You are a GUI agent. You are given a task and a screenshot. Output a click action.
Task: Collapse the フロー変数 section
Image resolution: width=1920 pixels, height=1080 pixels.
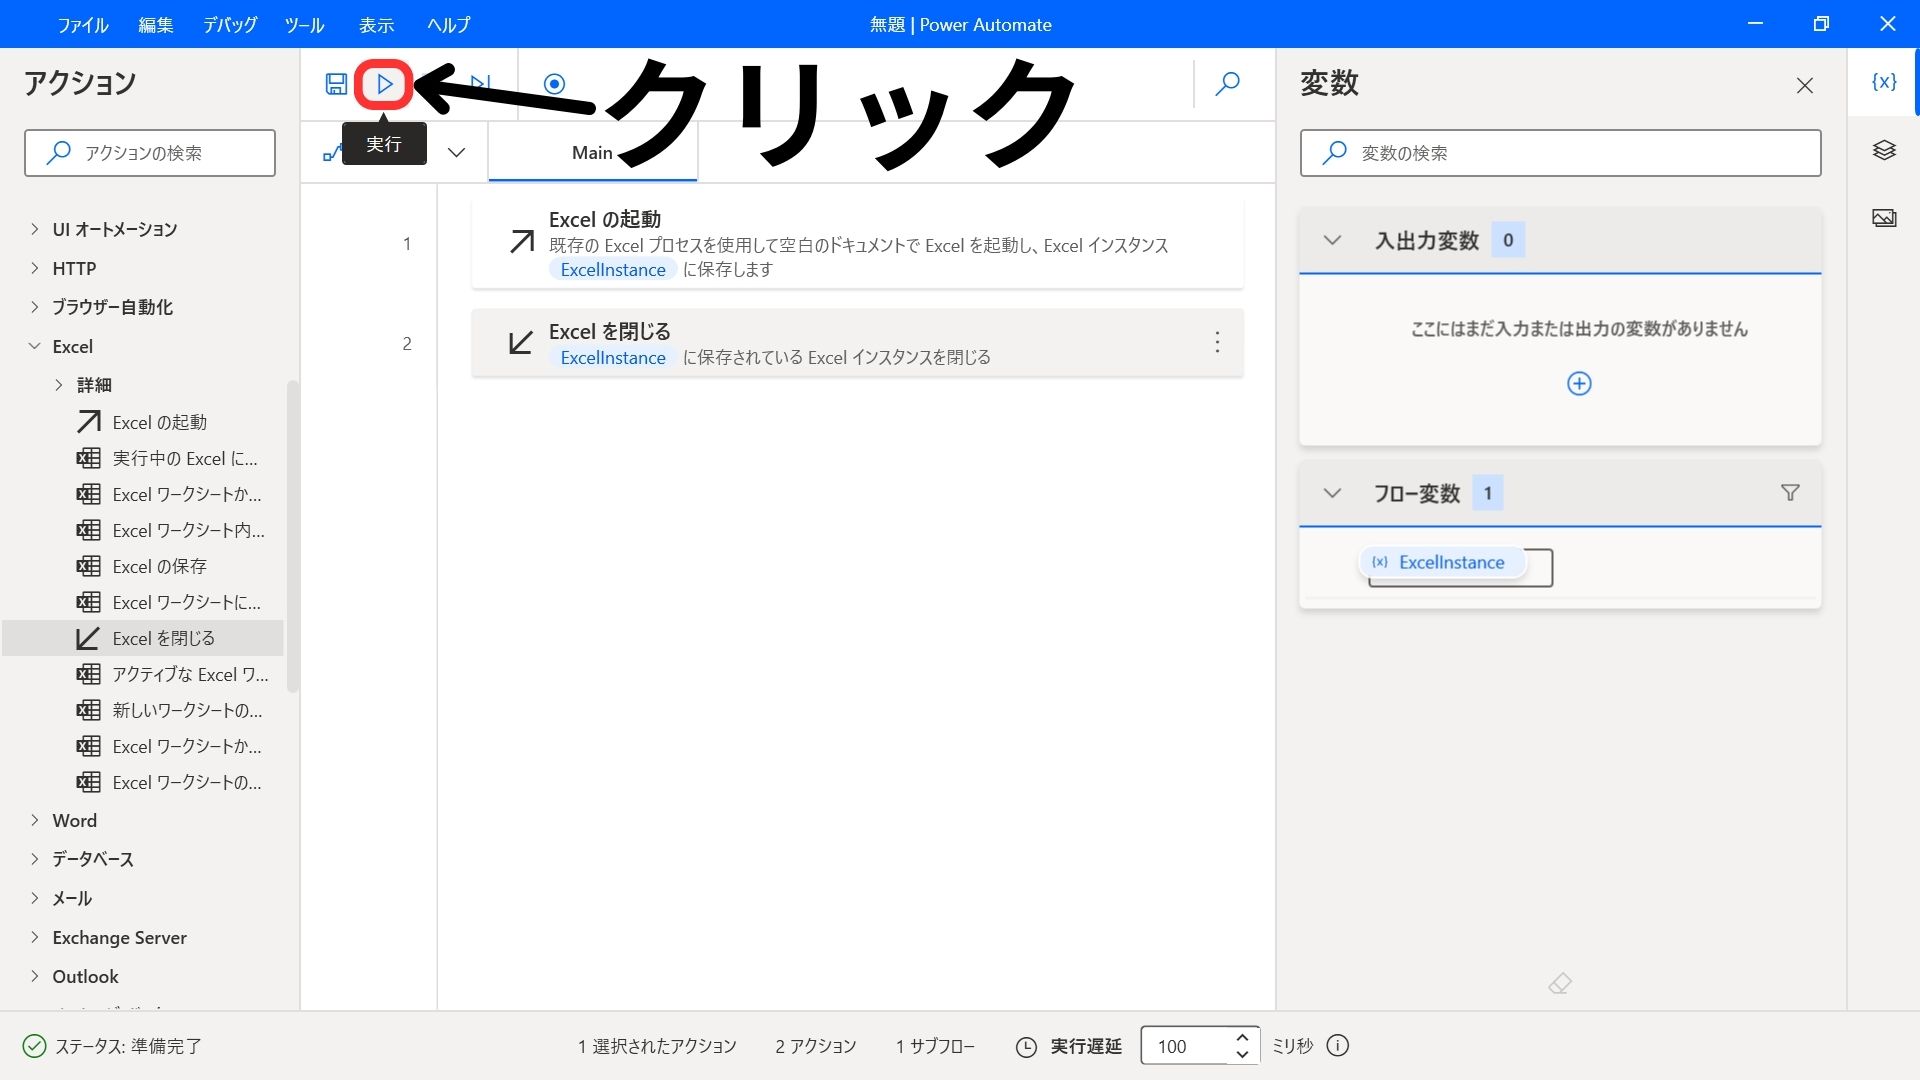coord(1332,493)
